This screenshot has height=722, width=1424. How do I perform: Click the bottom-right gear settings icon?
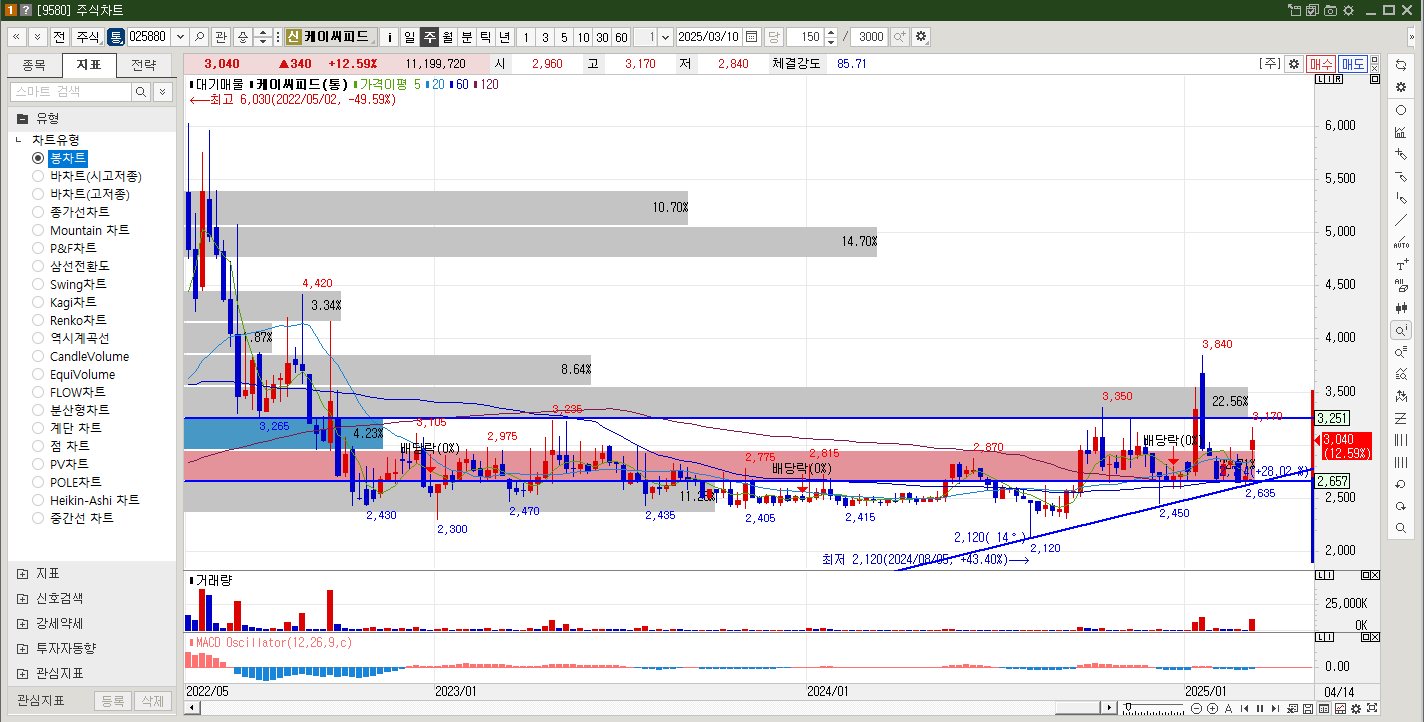(1354, 708)
